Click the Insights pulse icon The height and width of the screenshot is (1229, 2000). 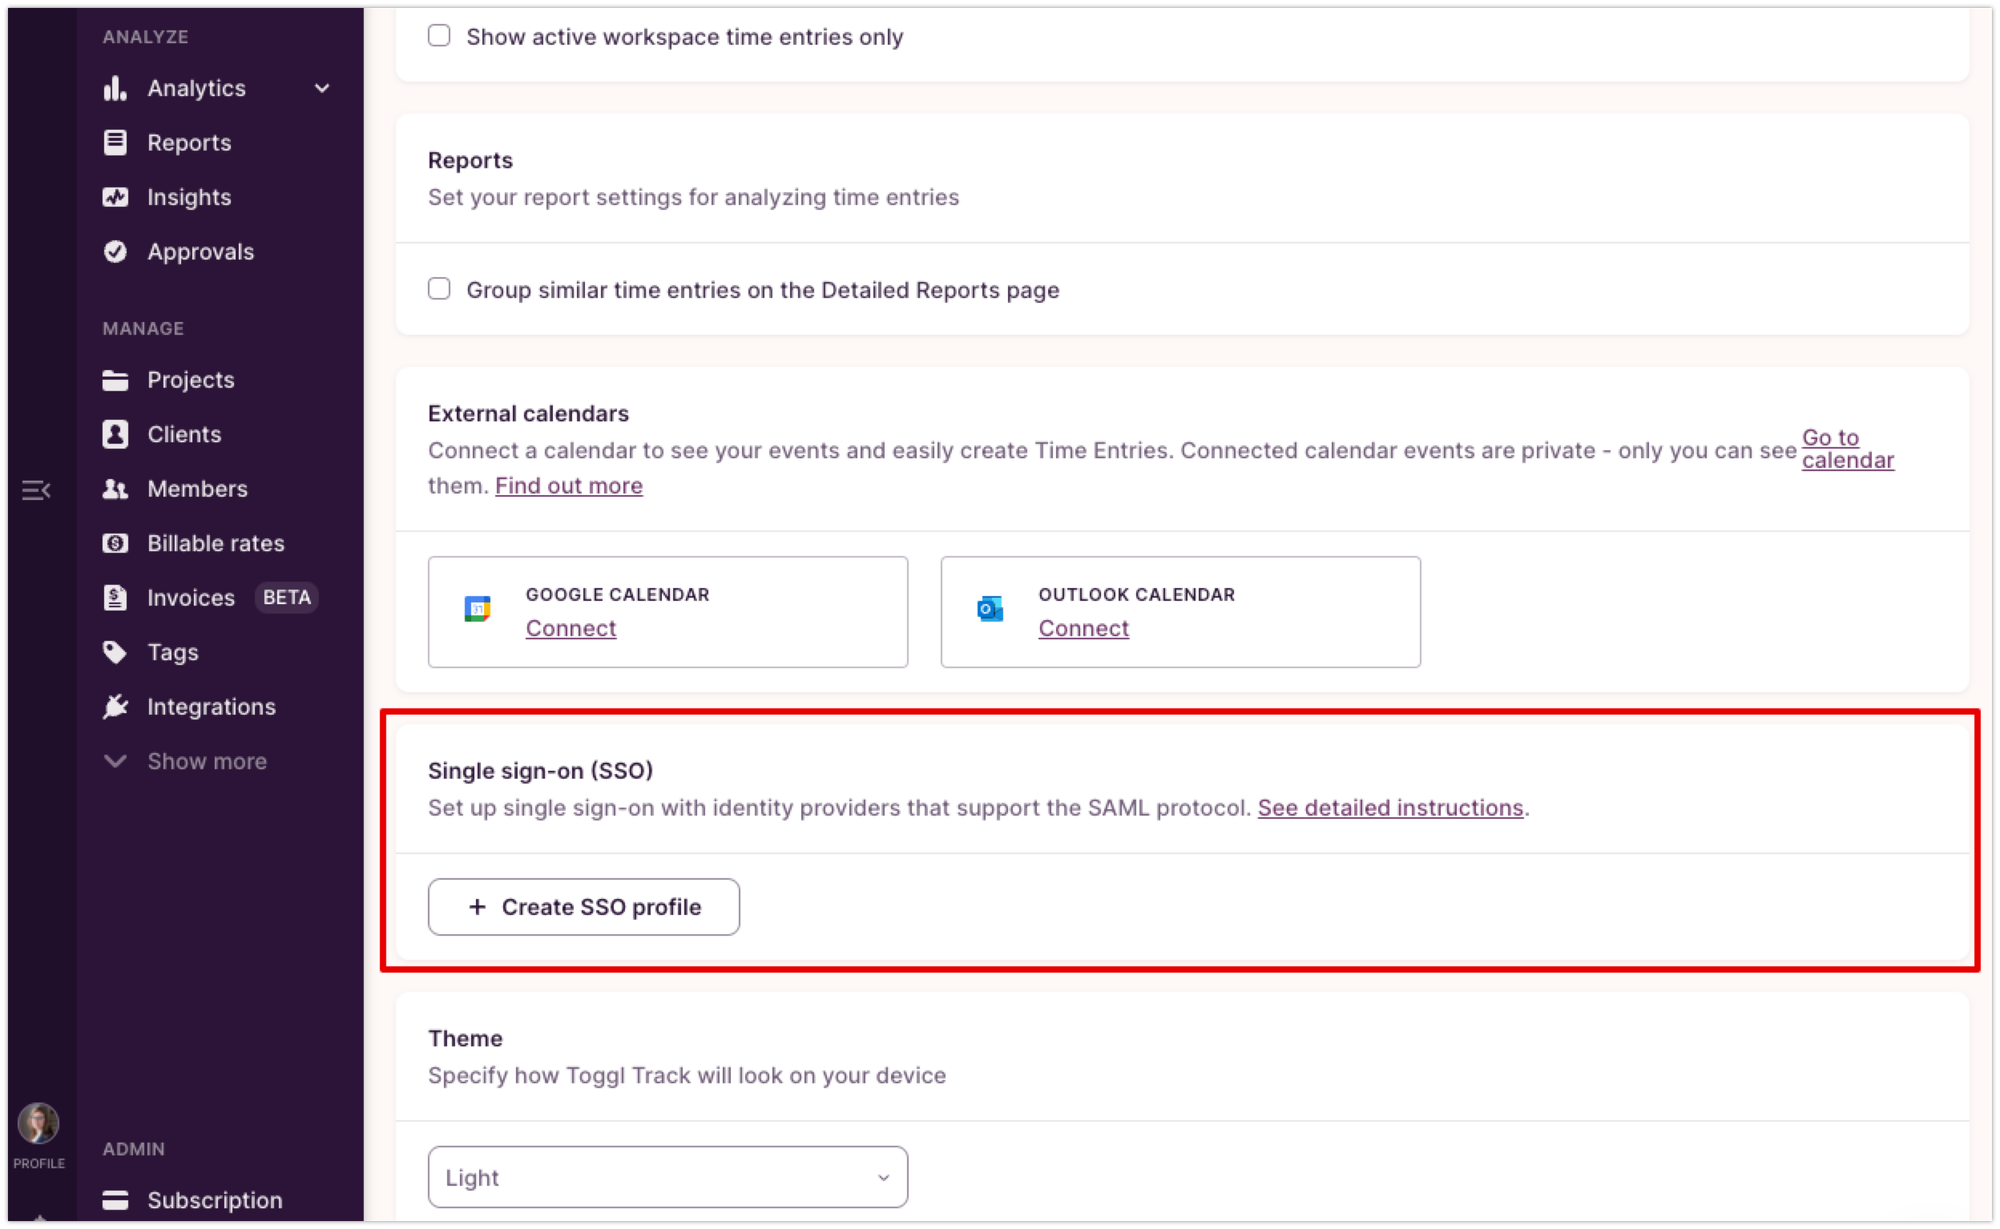(115, 197)
